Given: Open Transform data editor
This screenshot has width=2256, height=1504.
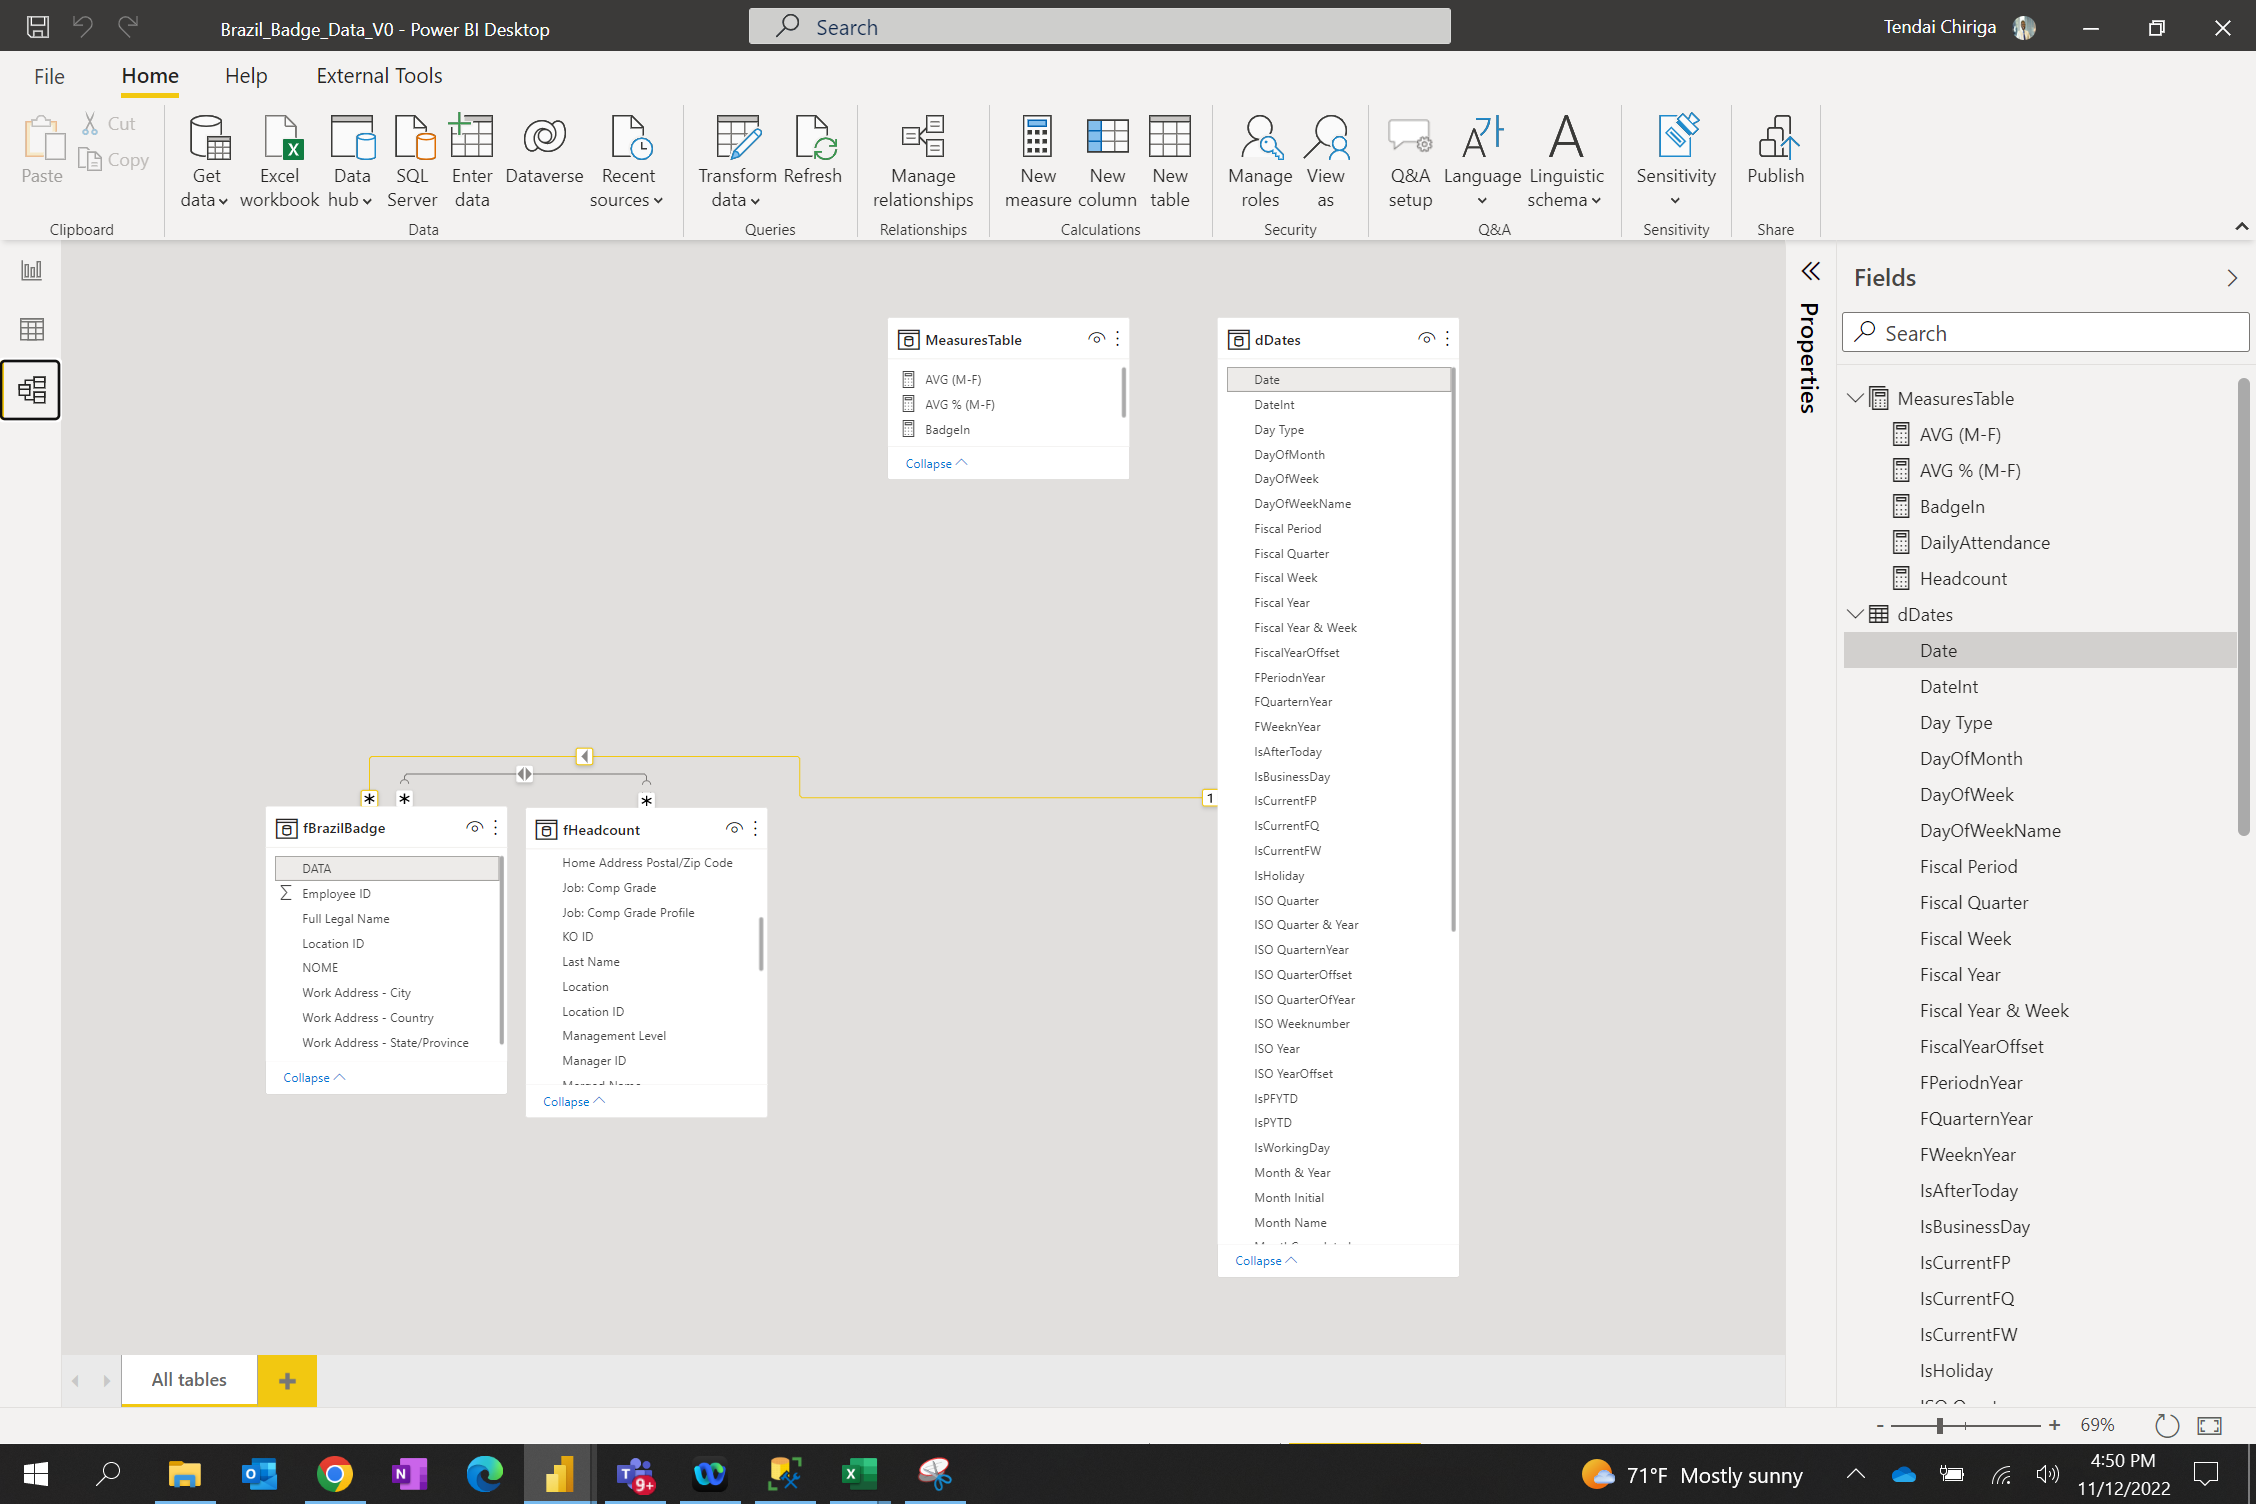Looking at the screenshot, I should point(737,162).
